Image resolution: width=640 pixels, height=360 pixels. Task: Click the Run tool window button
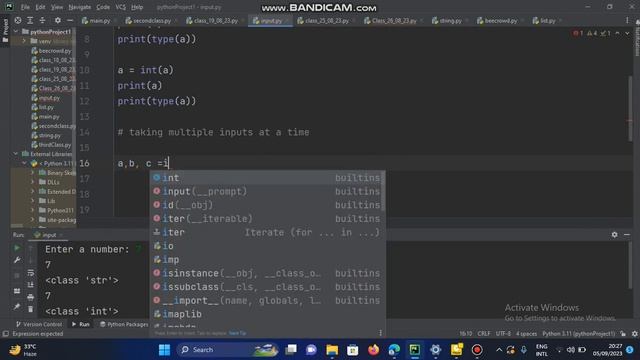pyautogui.click(x=81, y=324)
